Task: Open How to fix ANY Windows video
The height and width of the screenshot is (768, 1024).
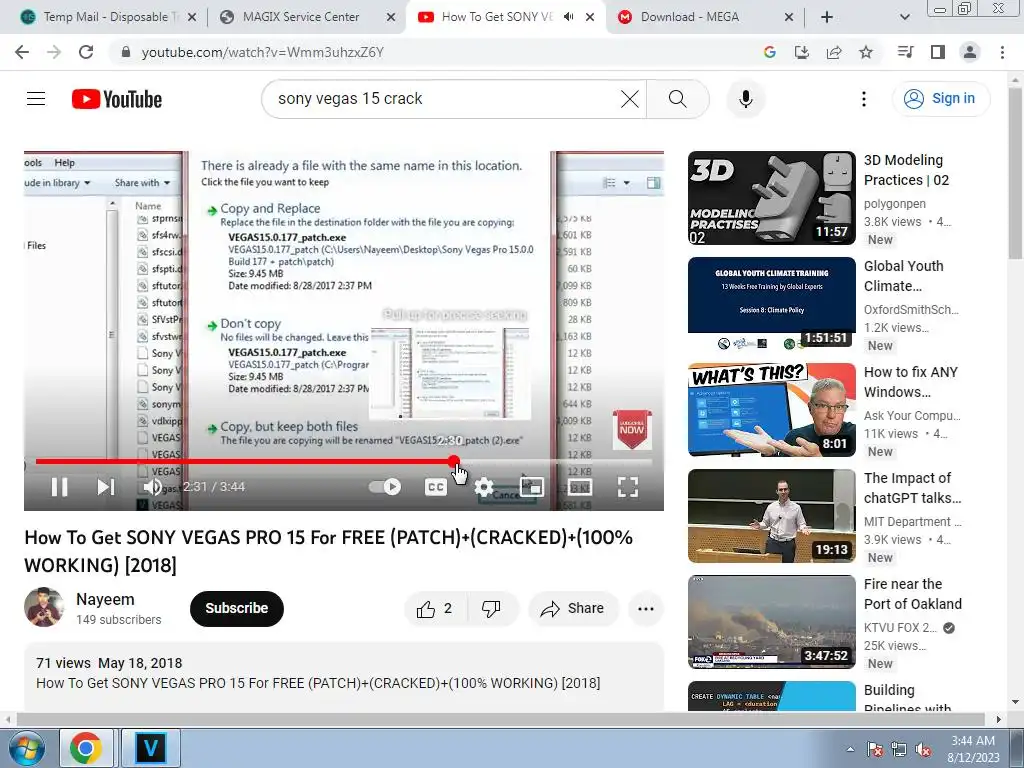Action: 771,409
